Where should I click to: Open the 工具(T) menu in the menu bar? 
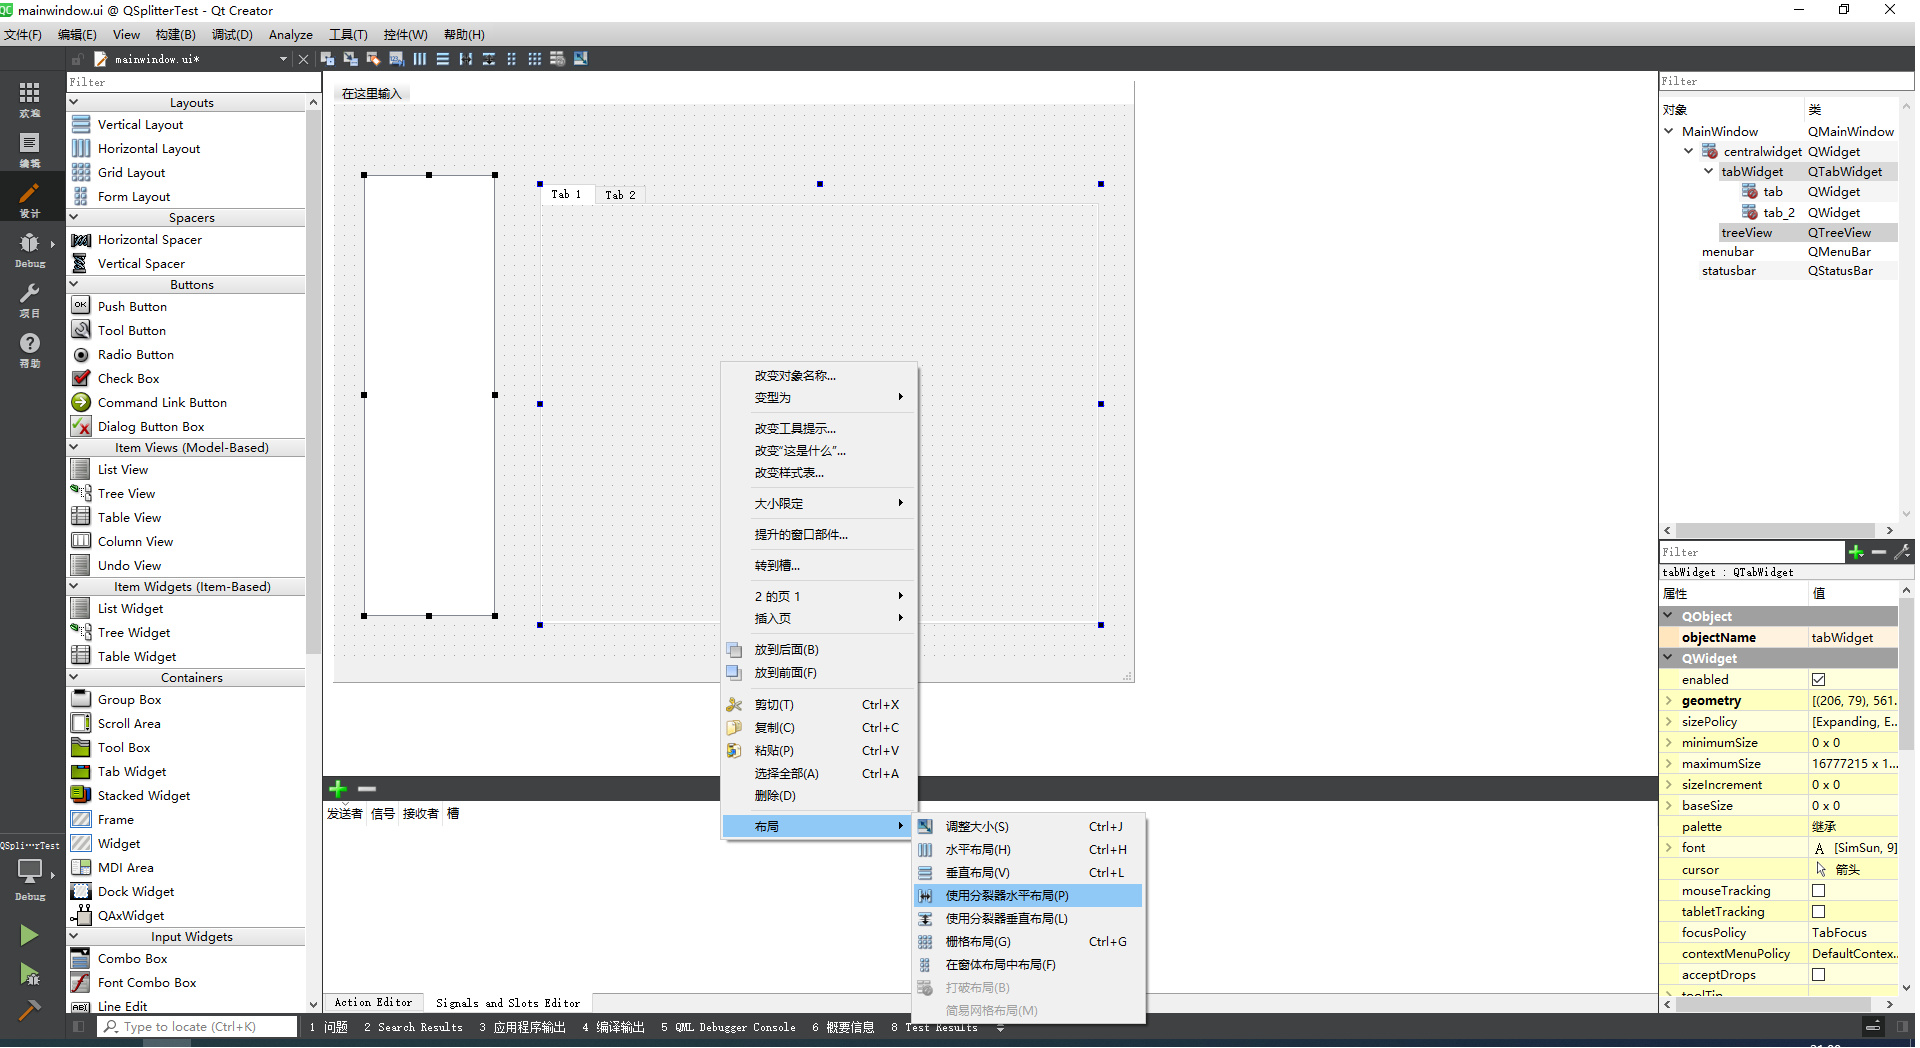point(348,34)
